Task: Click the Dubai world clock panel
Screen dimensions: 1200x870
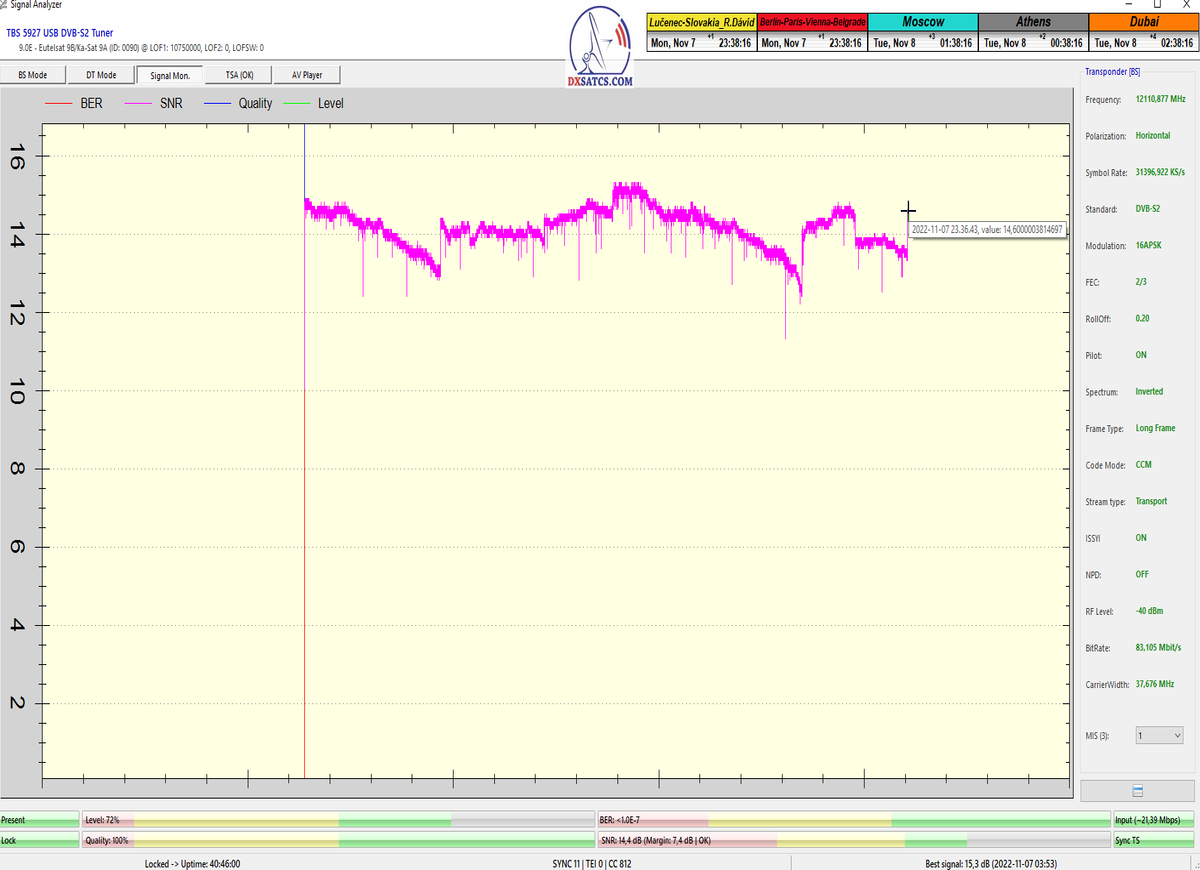Action: (1144, 33)
